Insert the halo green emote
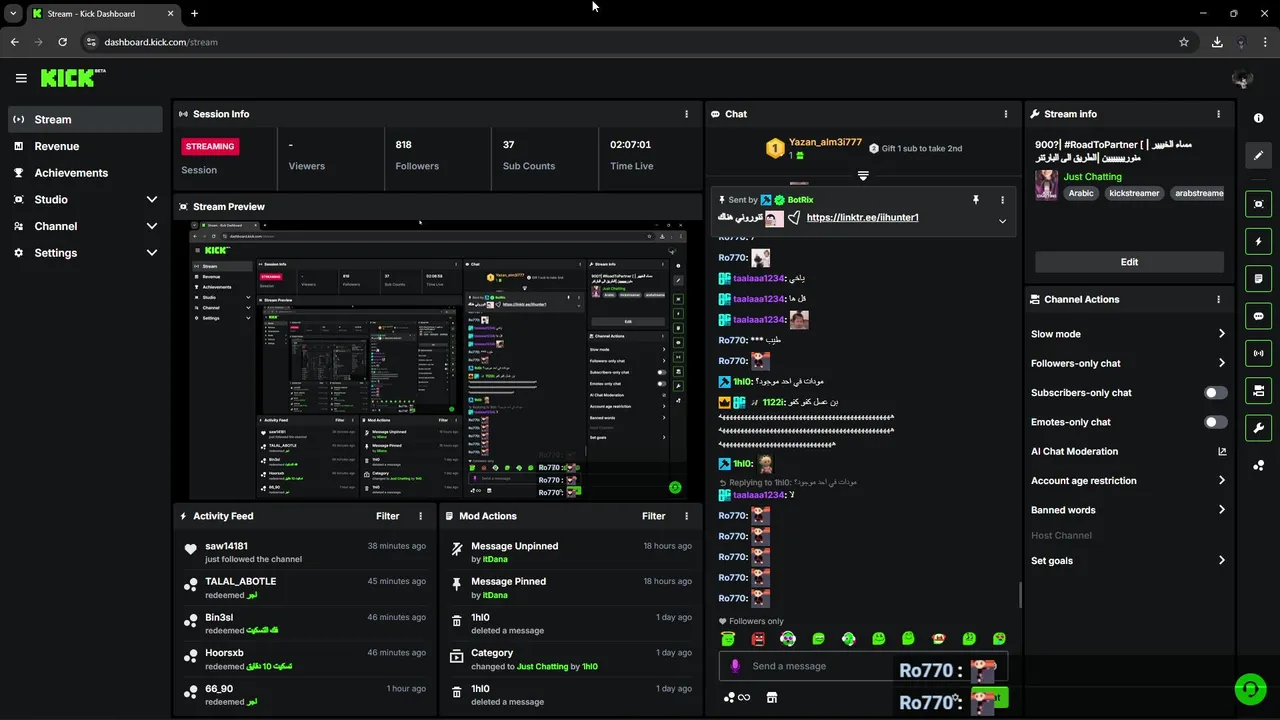Viewport: 1280px width, 720px height. click(728, 638)
